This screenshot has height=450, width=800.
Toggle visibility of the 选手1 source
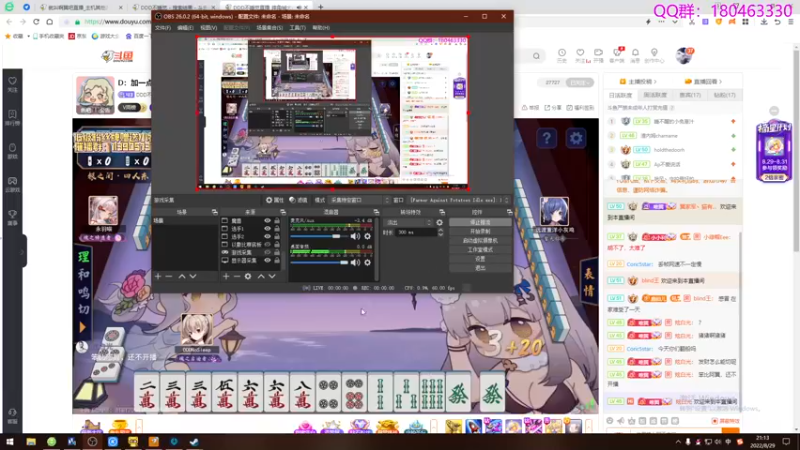click(x=267, y=229)
